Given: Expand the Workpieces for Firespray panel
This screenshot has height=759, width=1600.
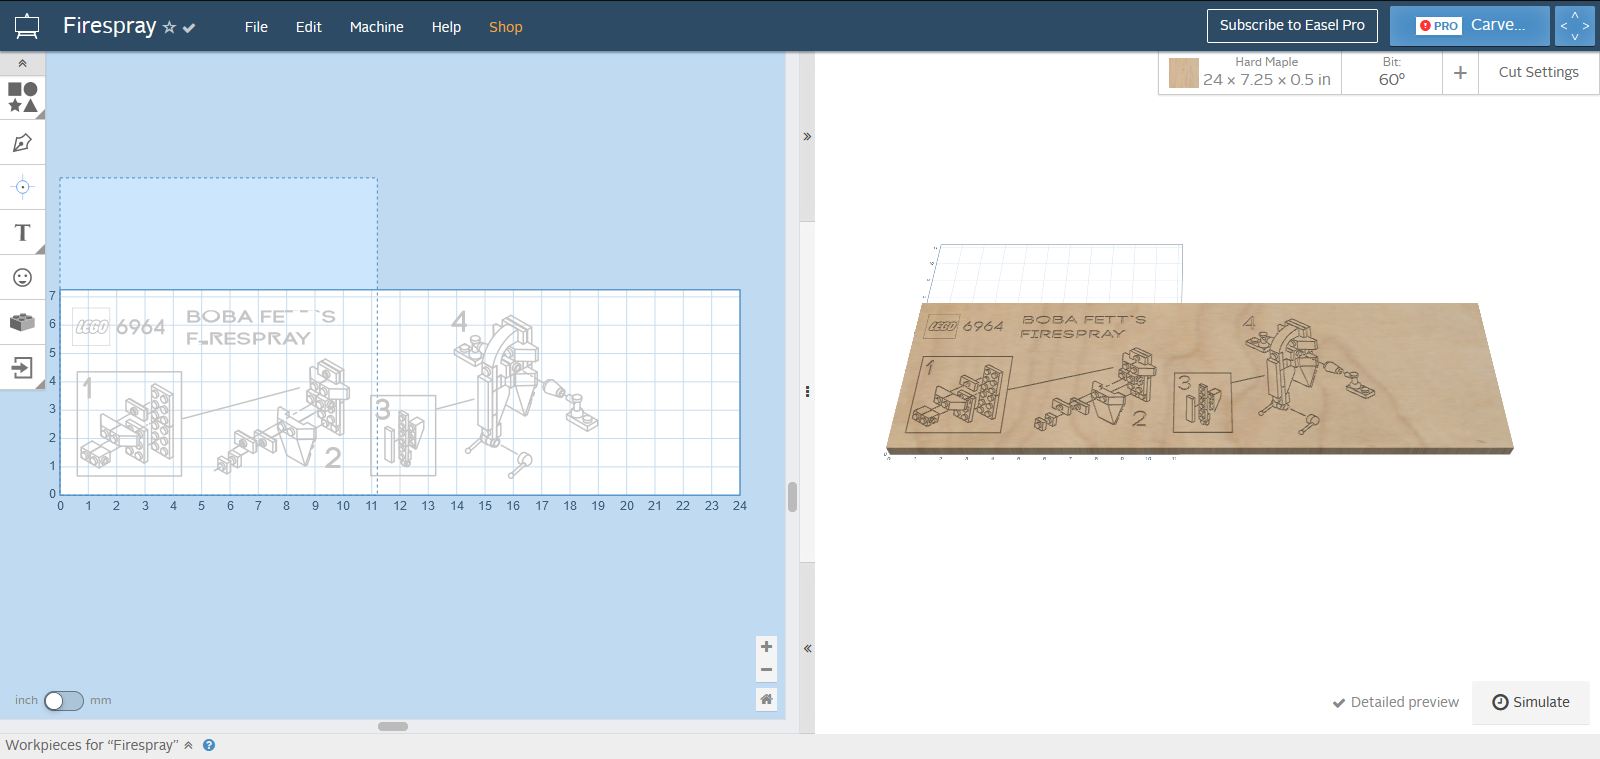Looking at the screenshot, I should tap(188, 745).
